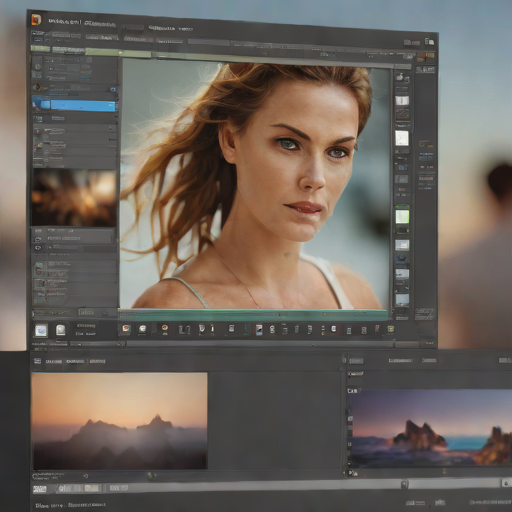This screenshot has width=512, height=512.
Task: Click the multicolored circular icon in the left panel
Action: click(x=37, y=88)
